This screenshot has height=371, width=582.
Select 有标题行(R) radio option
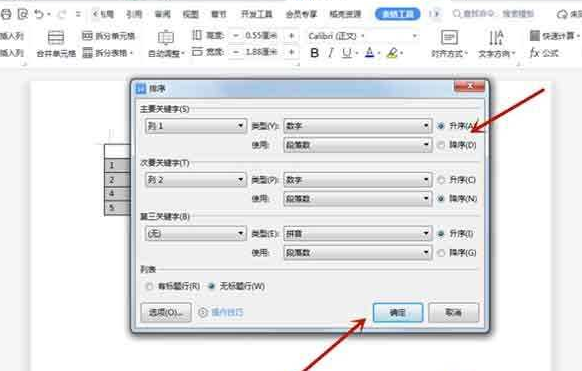pyautogui.click(x=149, y=286)
